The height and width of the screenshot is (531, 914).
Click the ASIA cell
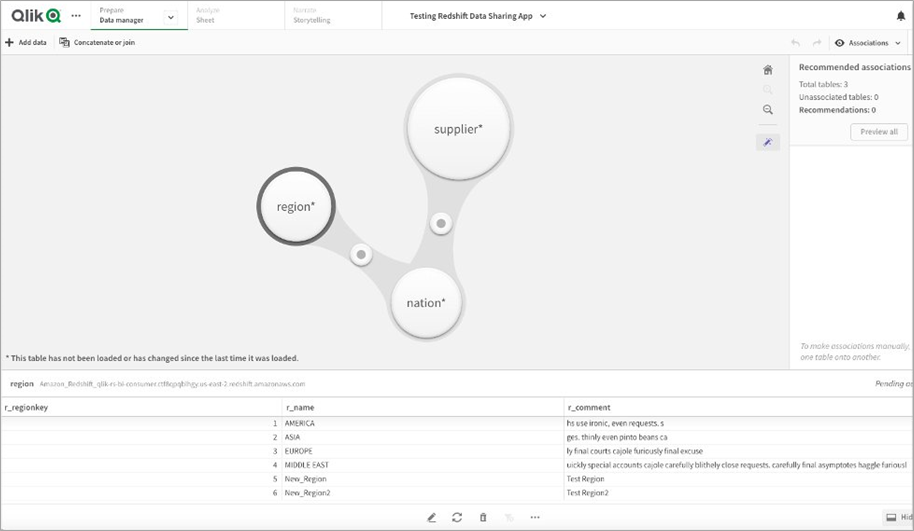pyautogui.click(x=423, y=437)
